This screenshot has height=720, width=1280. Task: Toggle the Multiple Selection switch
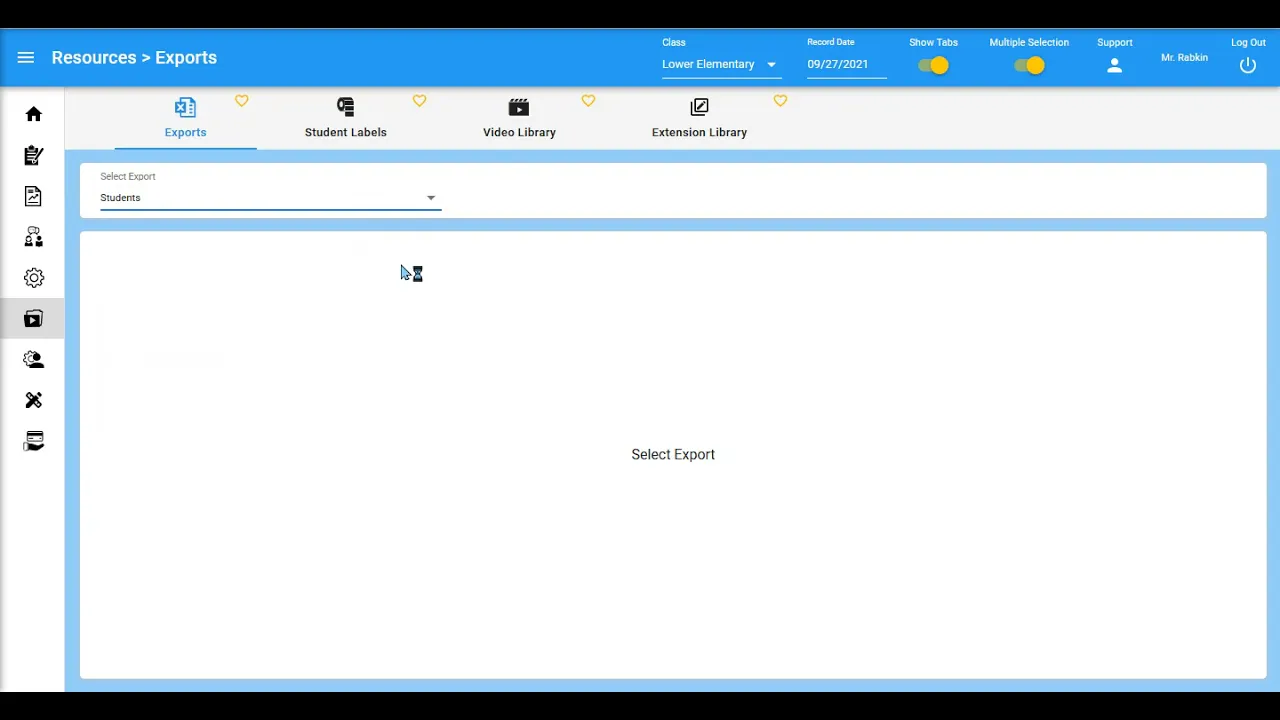[1029, 66]
